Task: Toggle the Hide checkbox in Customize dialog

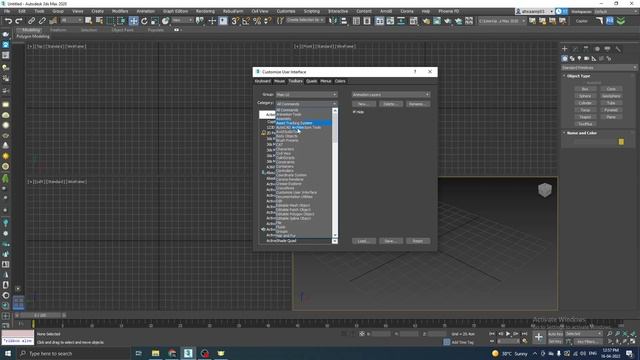Action: [x=354, y=112]
